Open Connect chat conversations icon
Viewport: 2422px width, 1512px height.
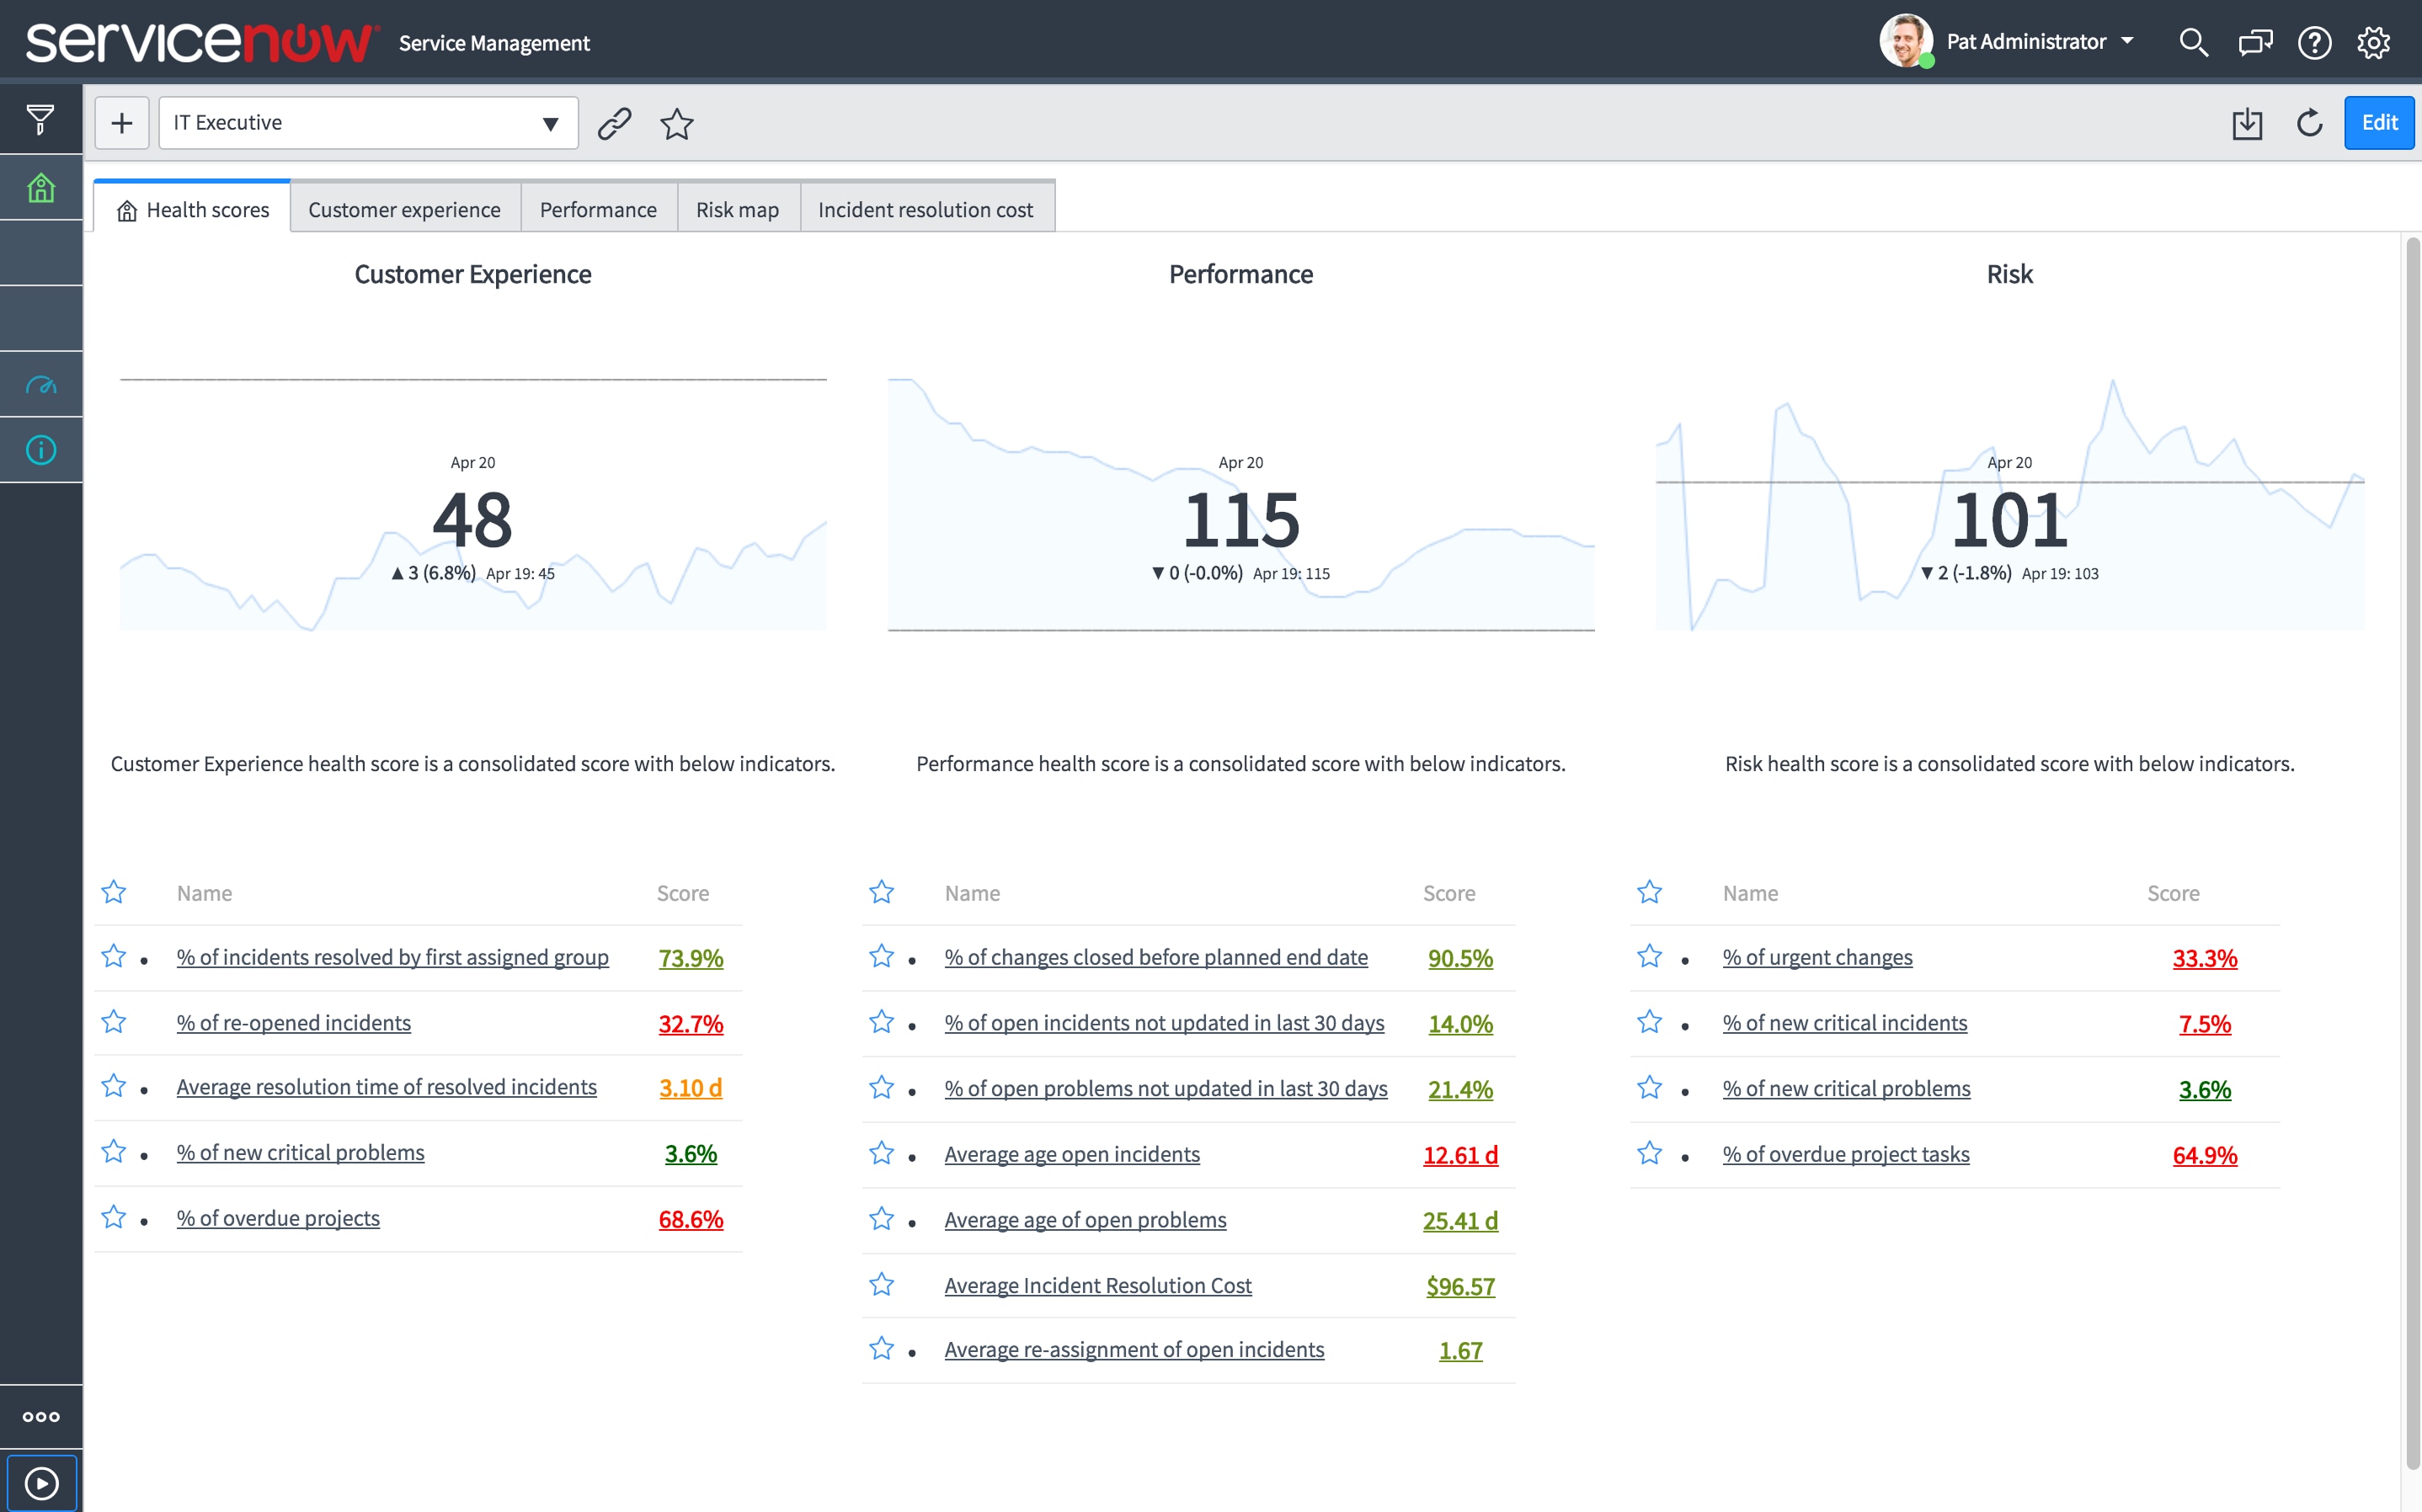coord(2254,42)
